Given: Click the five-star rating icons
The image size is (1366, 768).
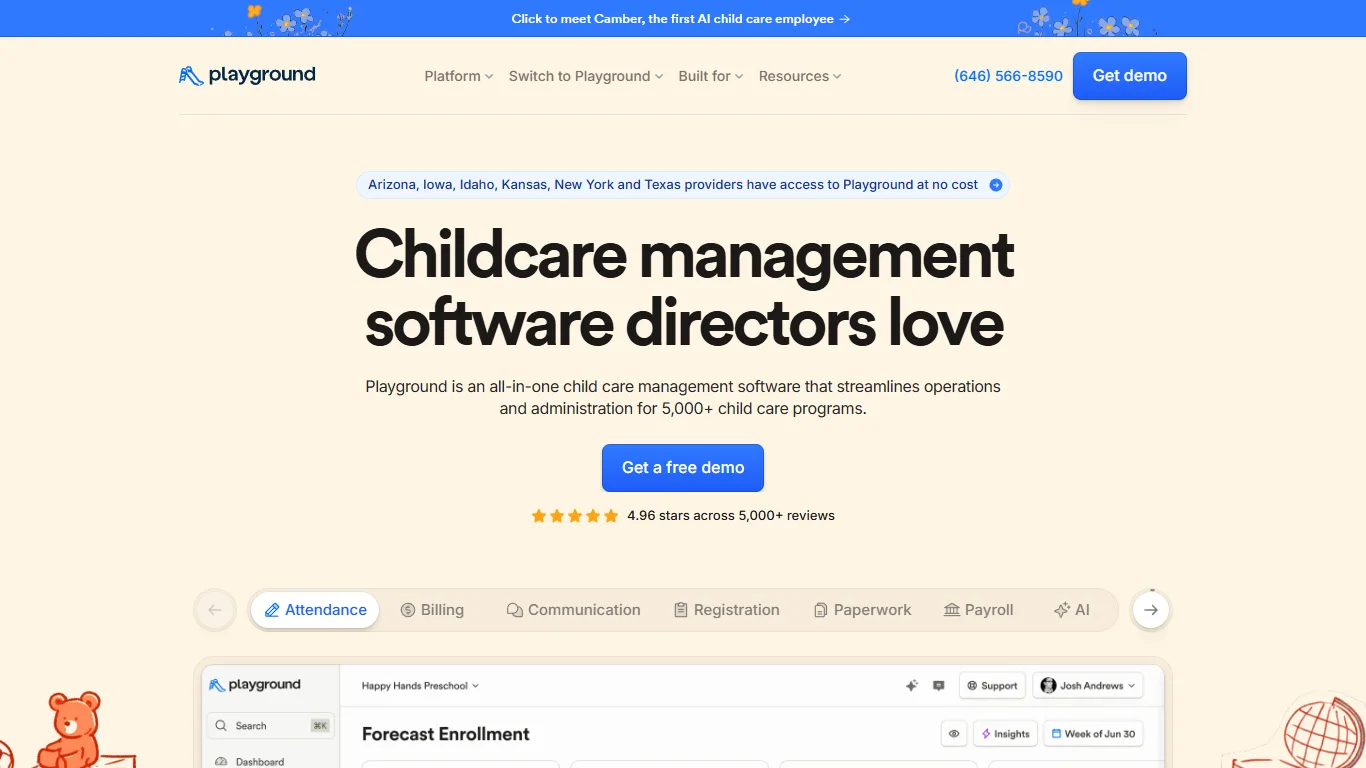Looking at the screenshot, I should click(x=575, y=516).
